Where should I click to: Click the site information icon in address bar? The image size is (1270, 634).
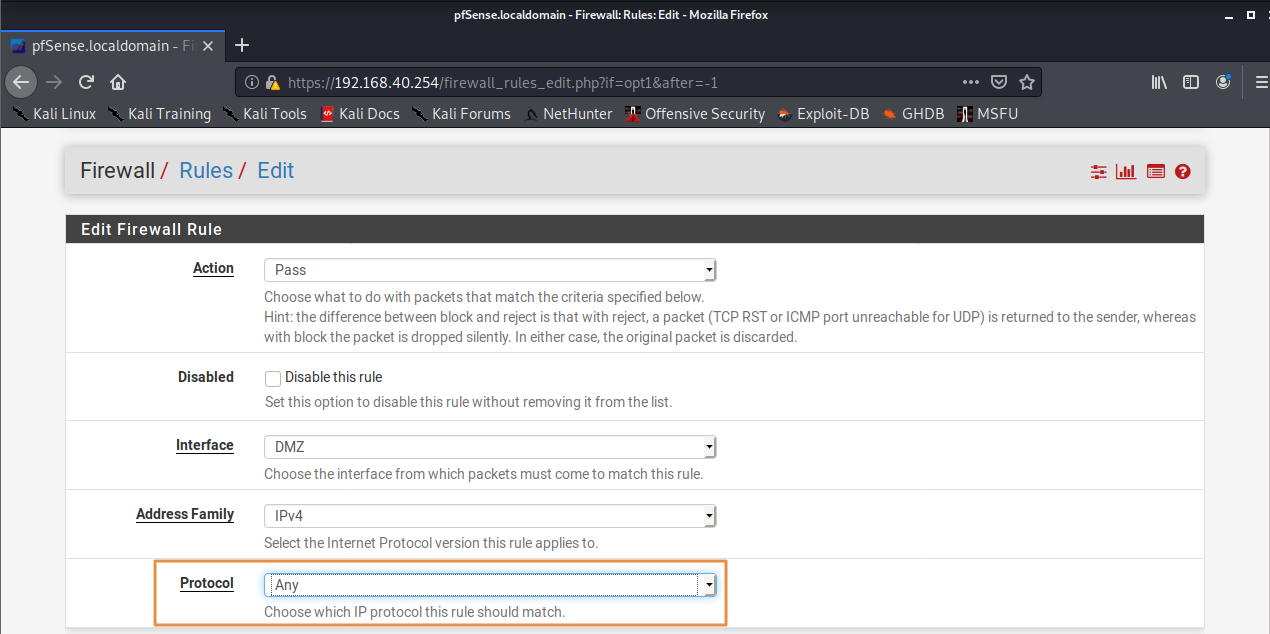(251, 82)
